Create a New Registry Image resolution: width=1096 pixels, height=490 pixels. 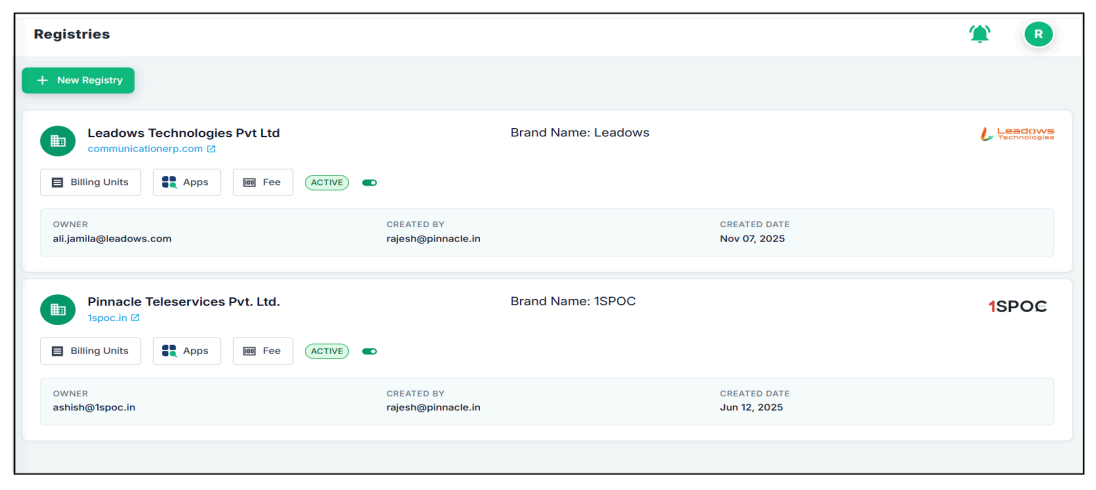78,80
